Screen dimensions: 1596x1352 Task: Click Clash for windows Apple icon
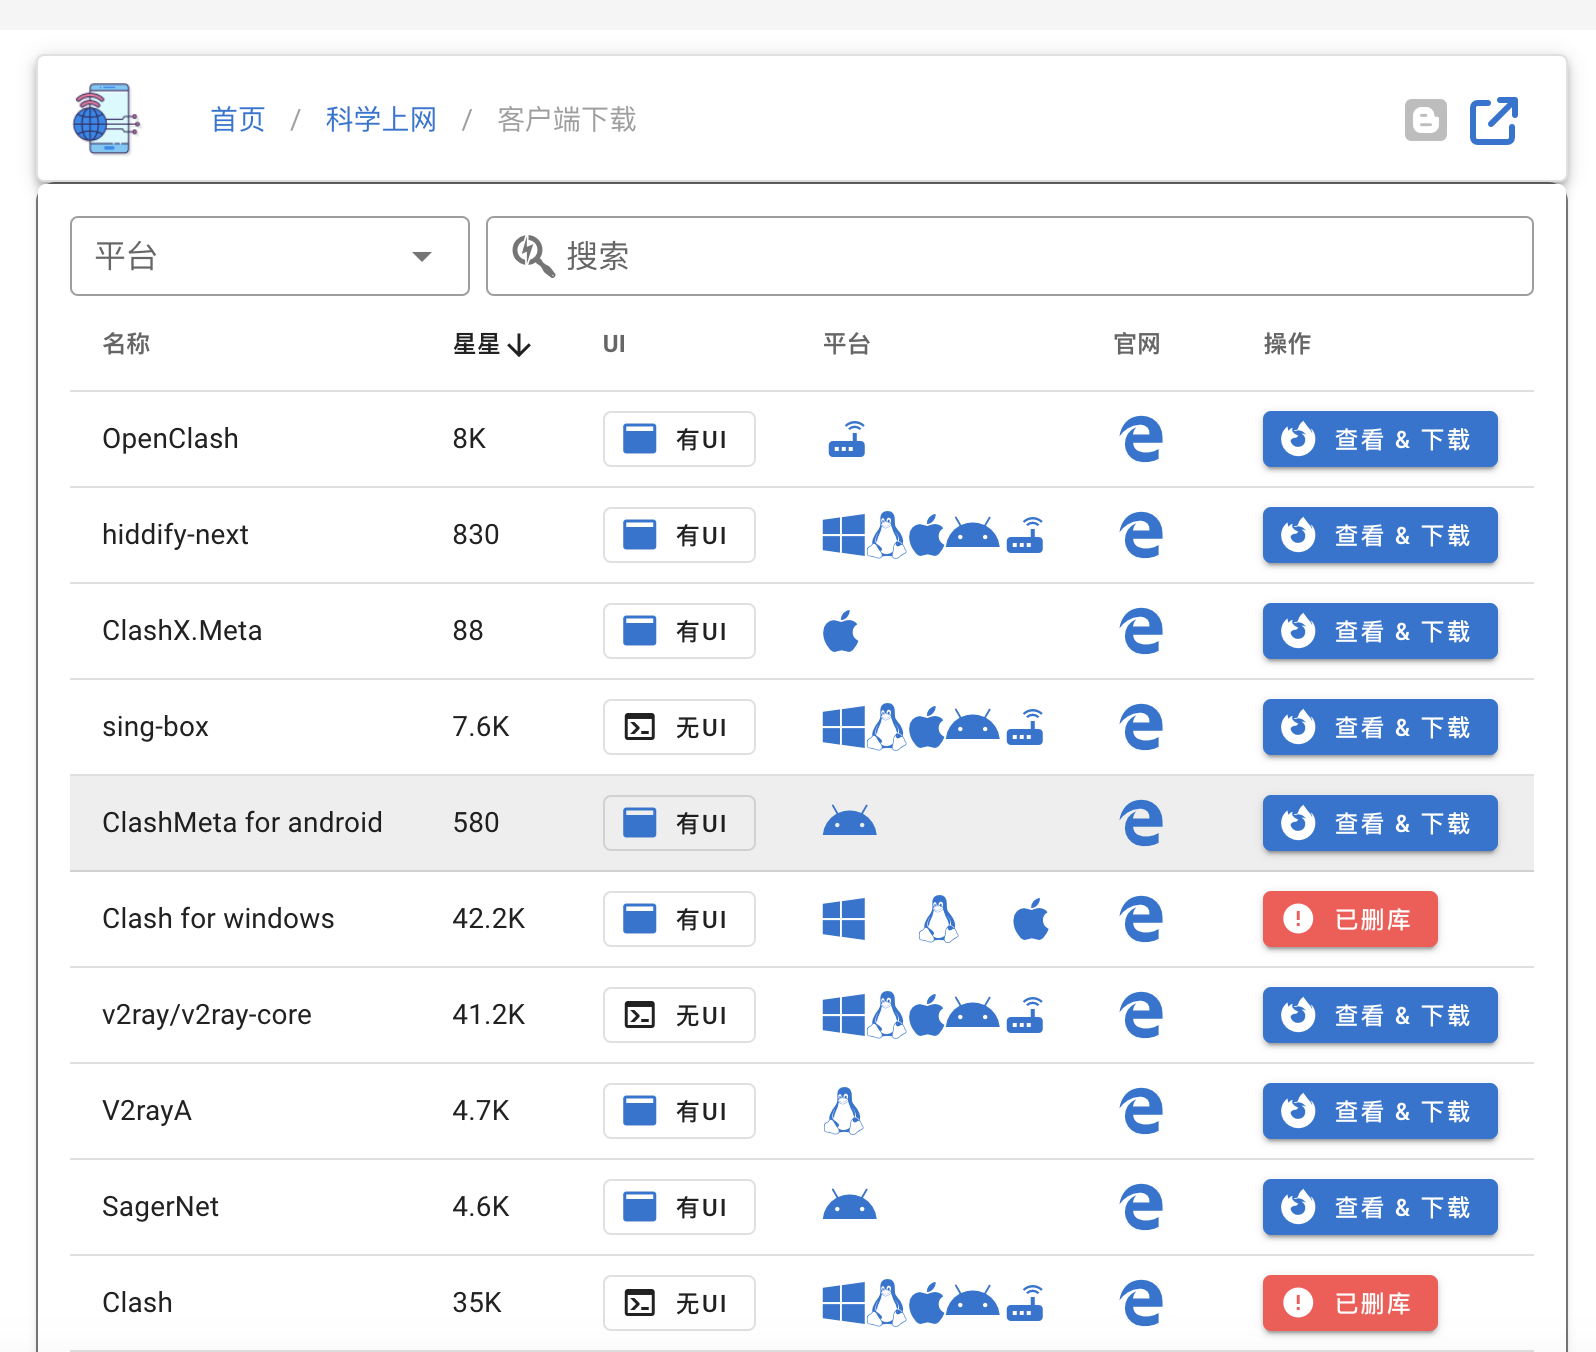coord(1031,919)
